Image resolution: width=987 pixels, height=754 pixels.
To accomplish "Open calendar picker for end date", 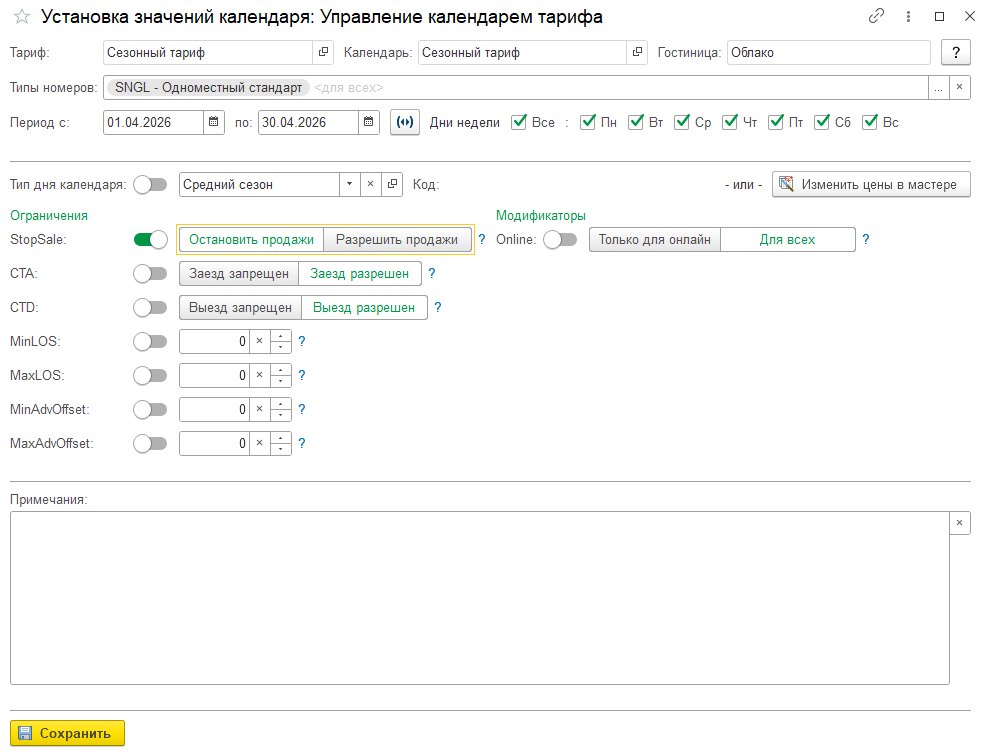I will (x=369, y=123).
